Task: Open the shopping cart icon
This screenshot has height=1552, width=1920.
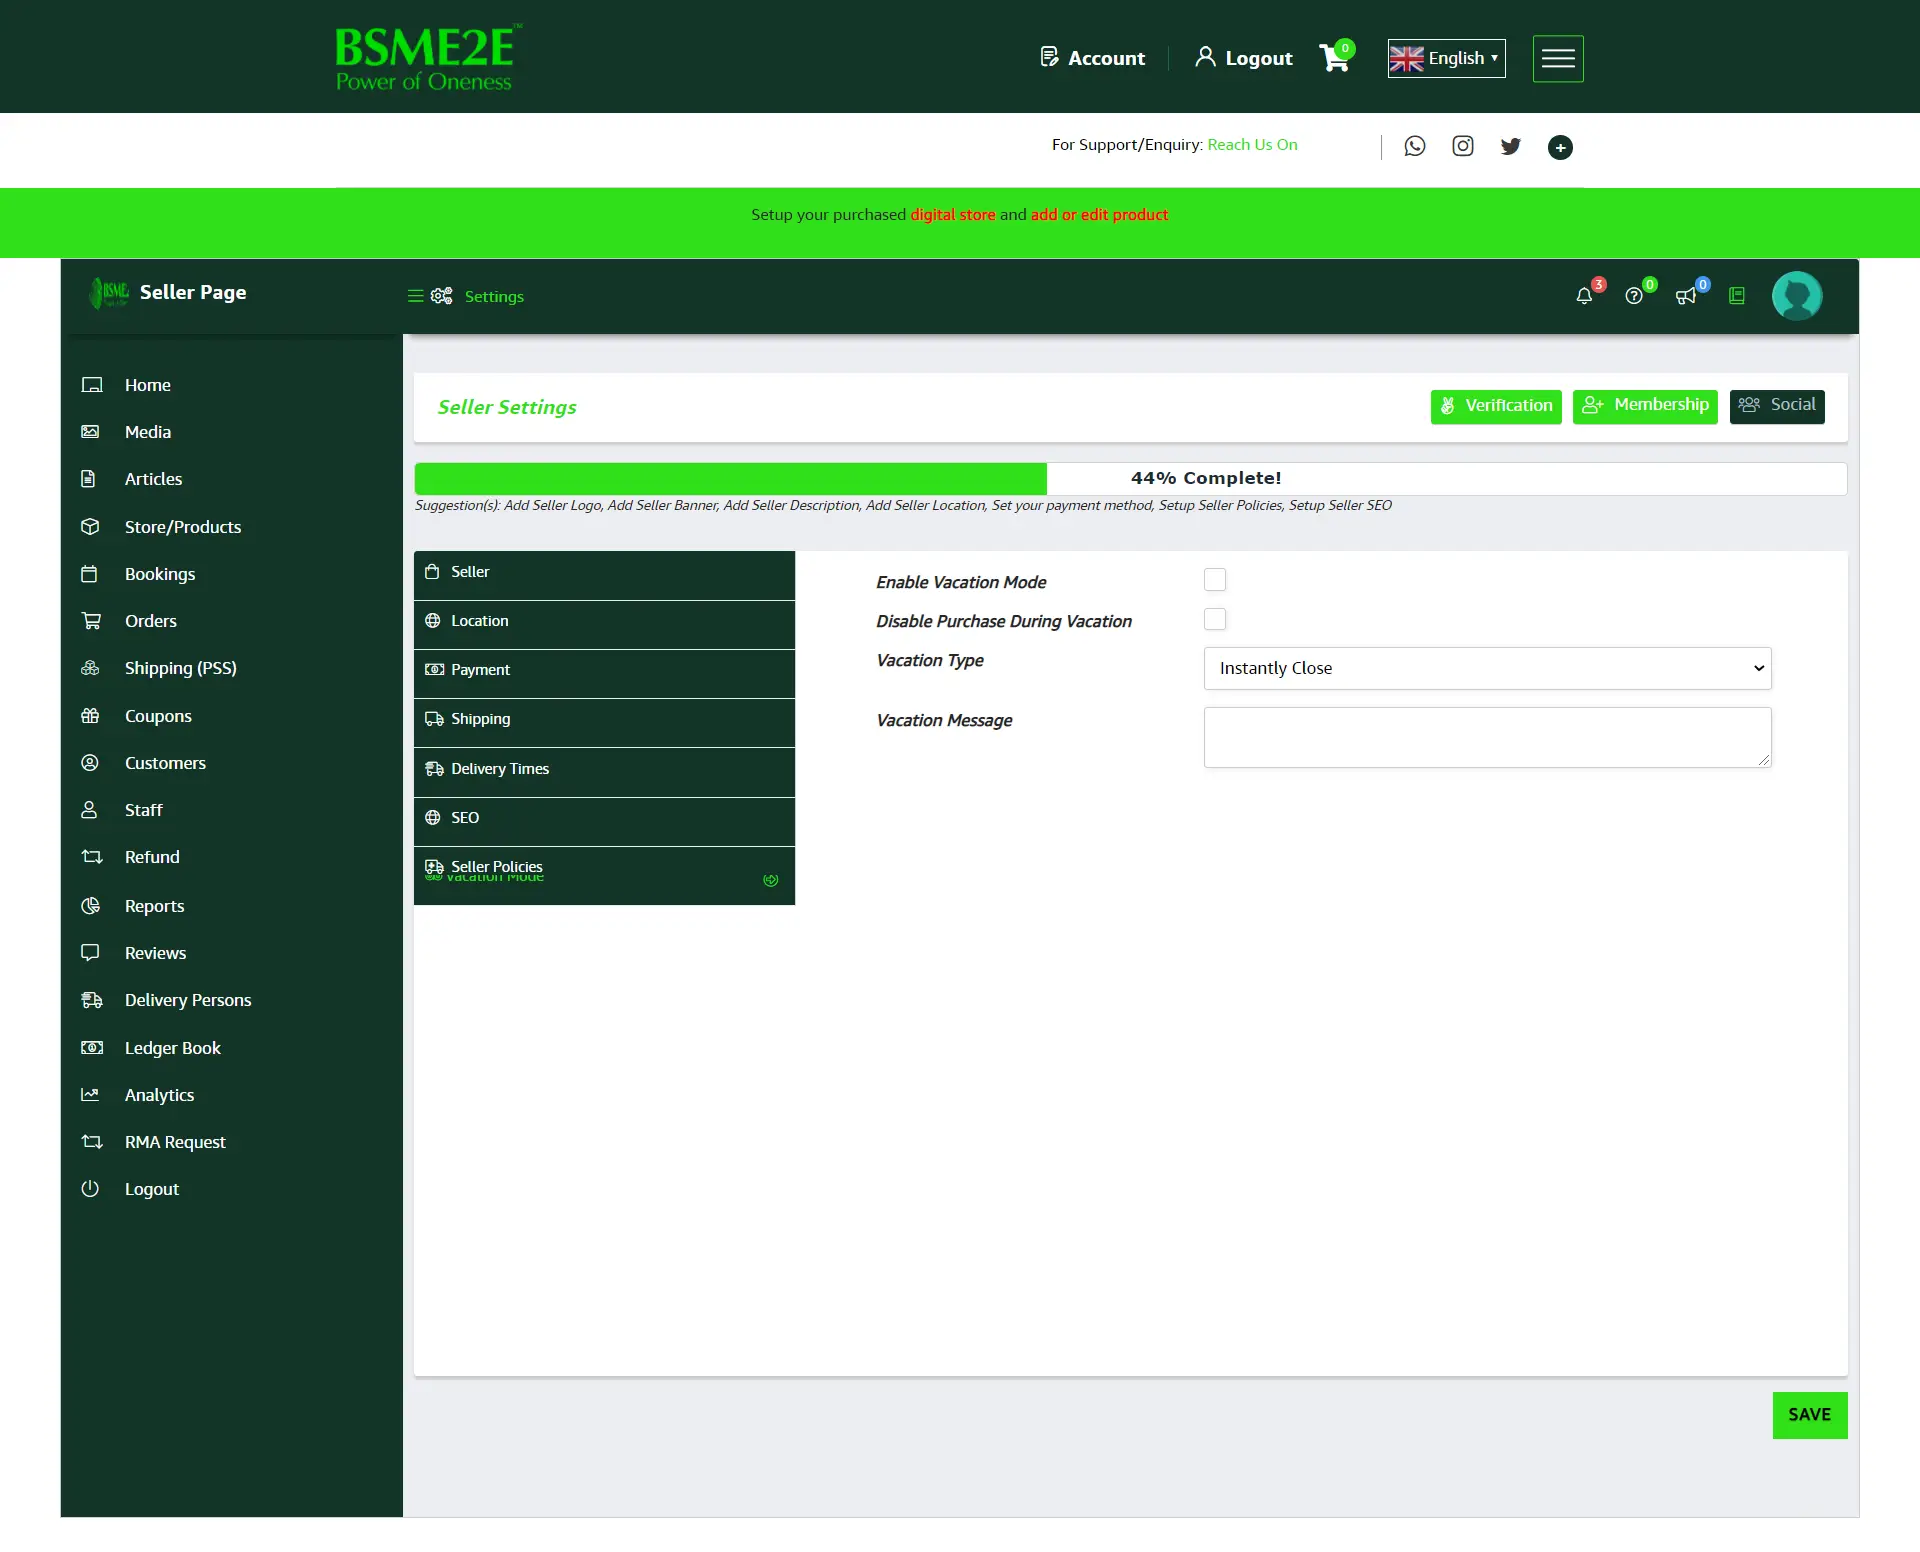Action: pos(1334,57)
